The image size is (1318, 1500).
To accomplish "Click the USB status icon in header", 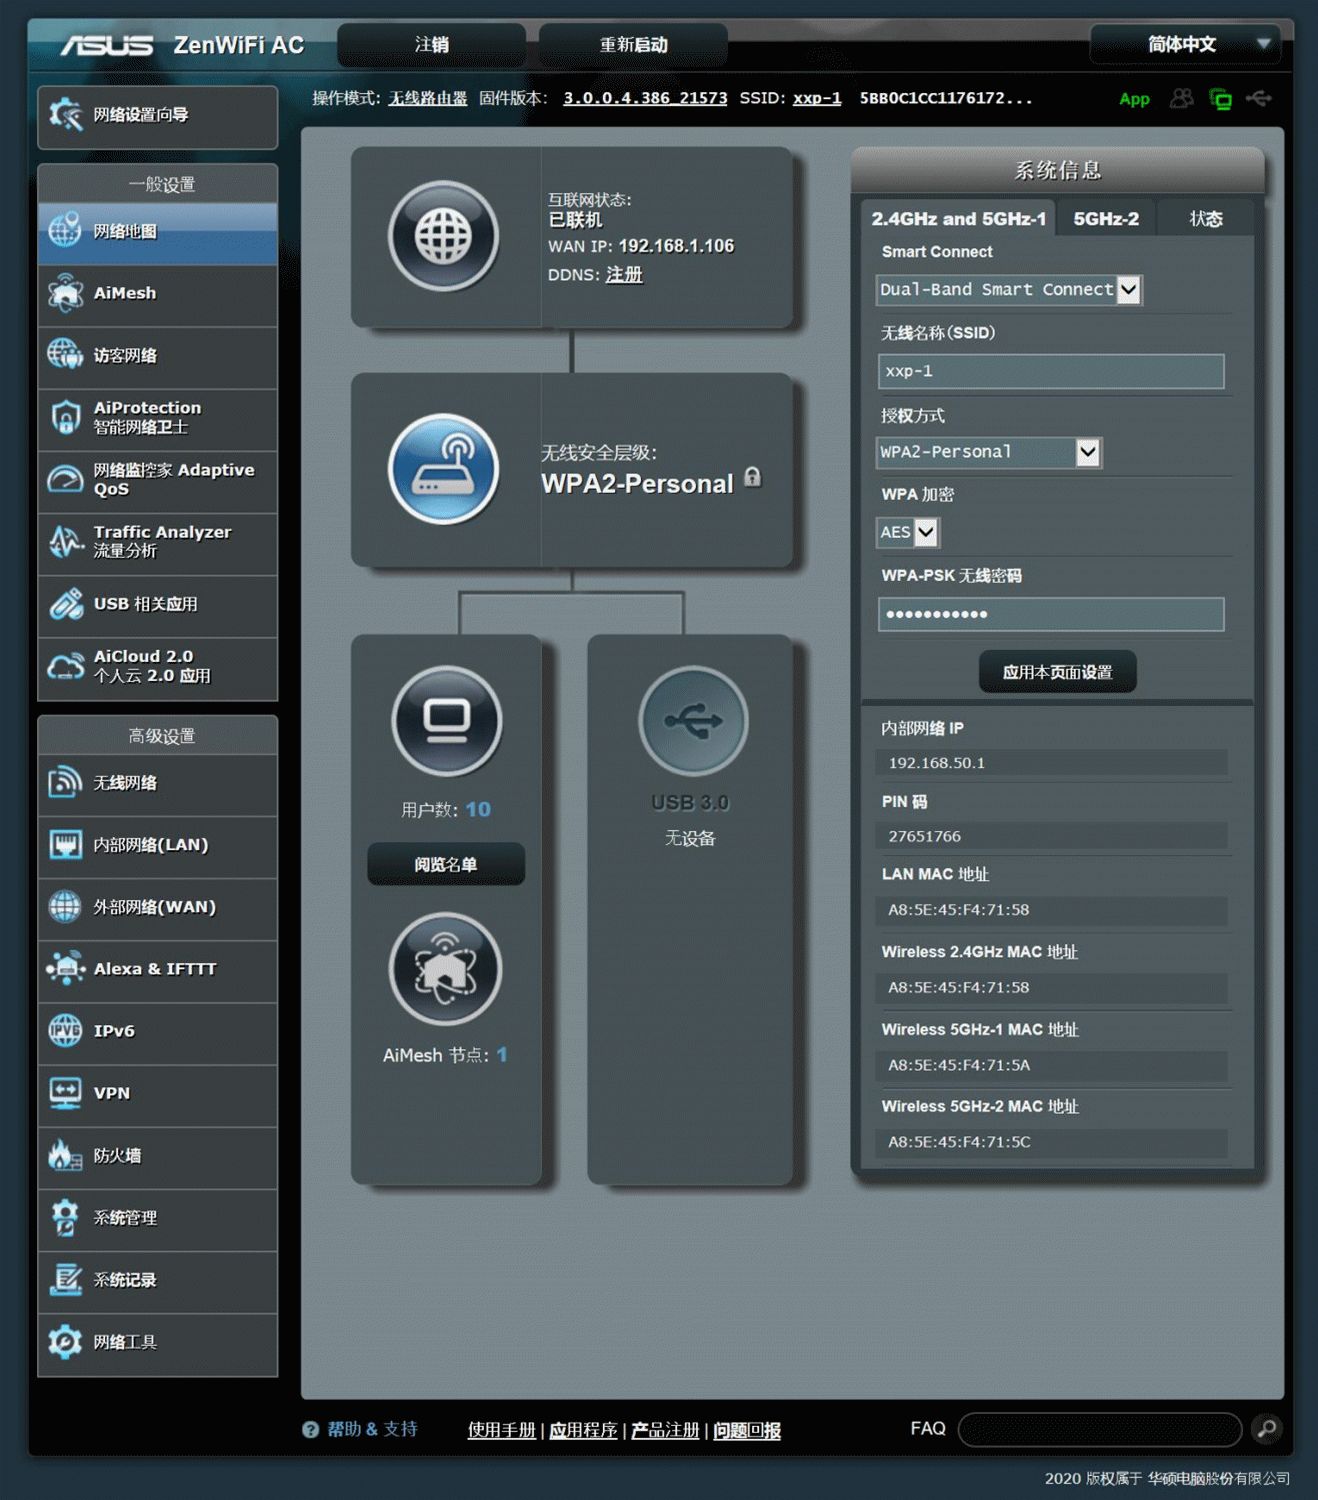I will (1259, 98).
